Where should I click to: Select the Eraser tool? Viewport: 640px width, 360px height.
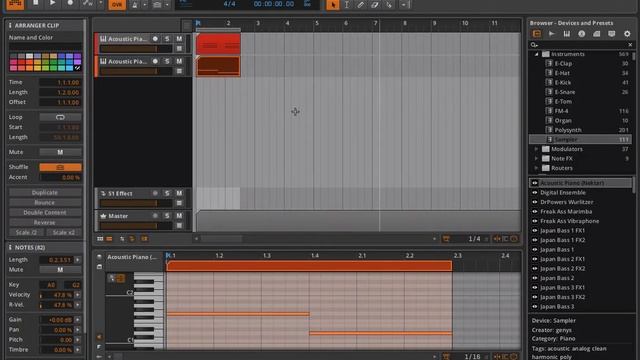point(375,4)
